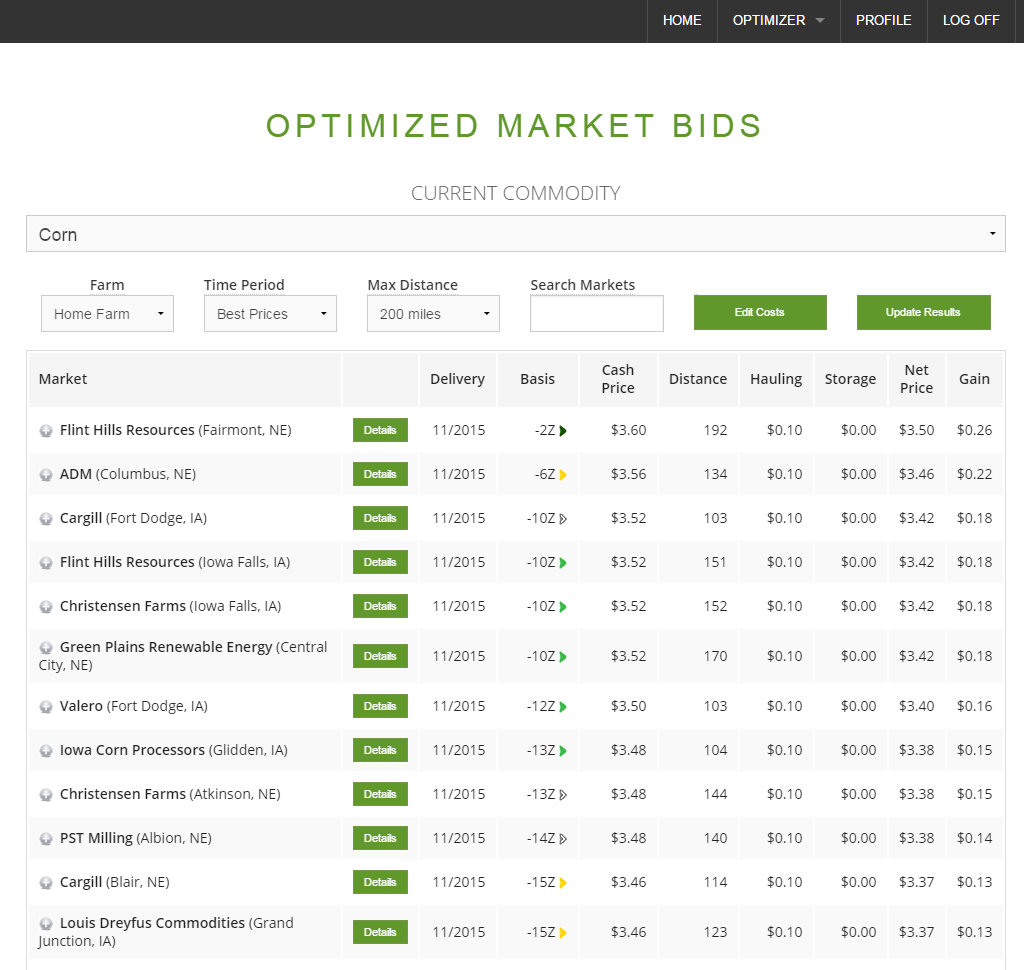Image resolution: width=1024 pixels, height=970 pixels.
Task: Expand the Optimizer menu in the top navigation
Action: tap(778, 21)
